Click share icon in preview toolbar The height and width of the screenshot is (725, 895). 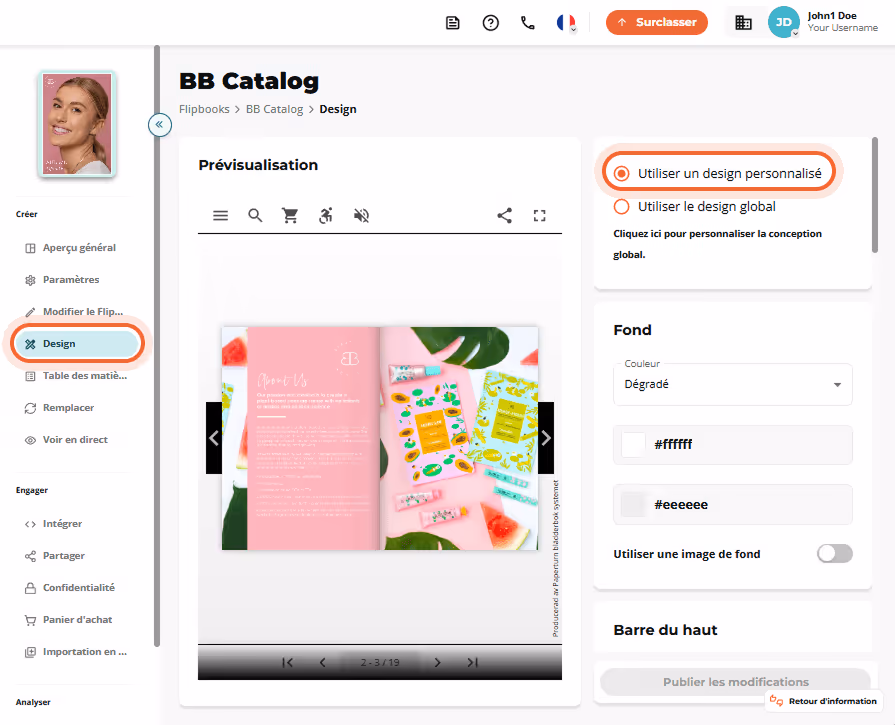click(505, 215)
